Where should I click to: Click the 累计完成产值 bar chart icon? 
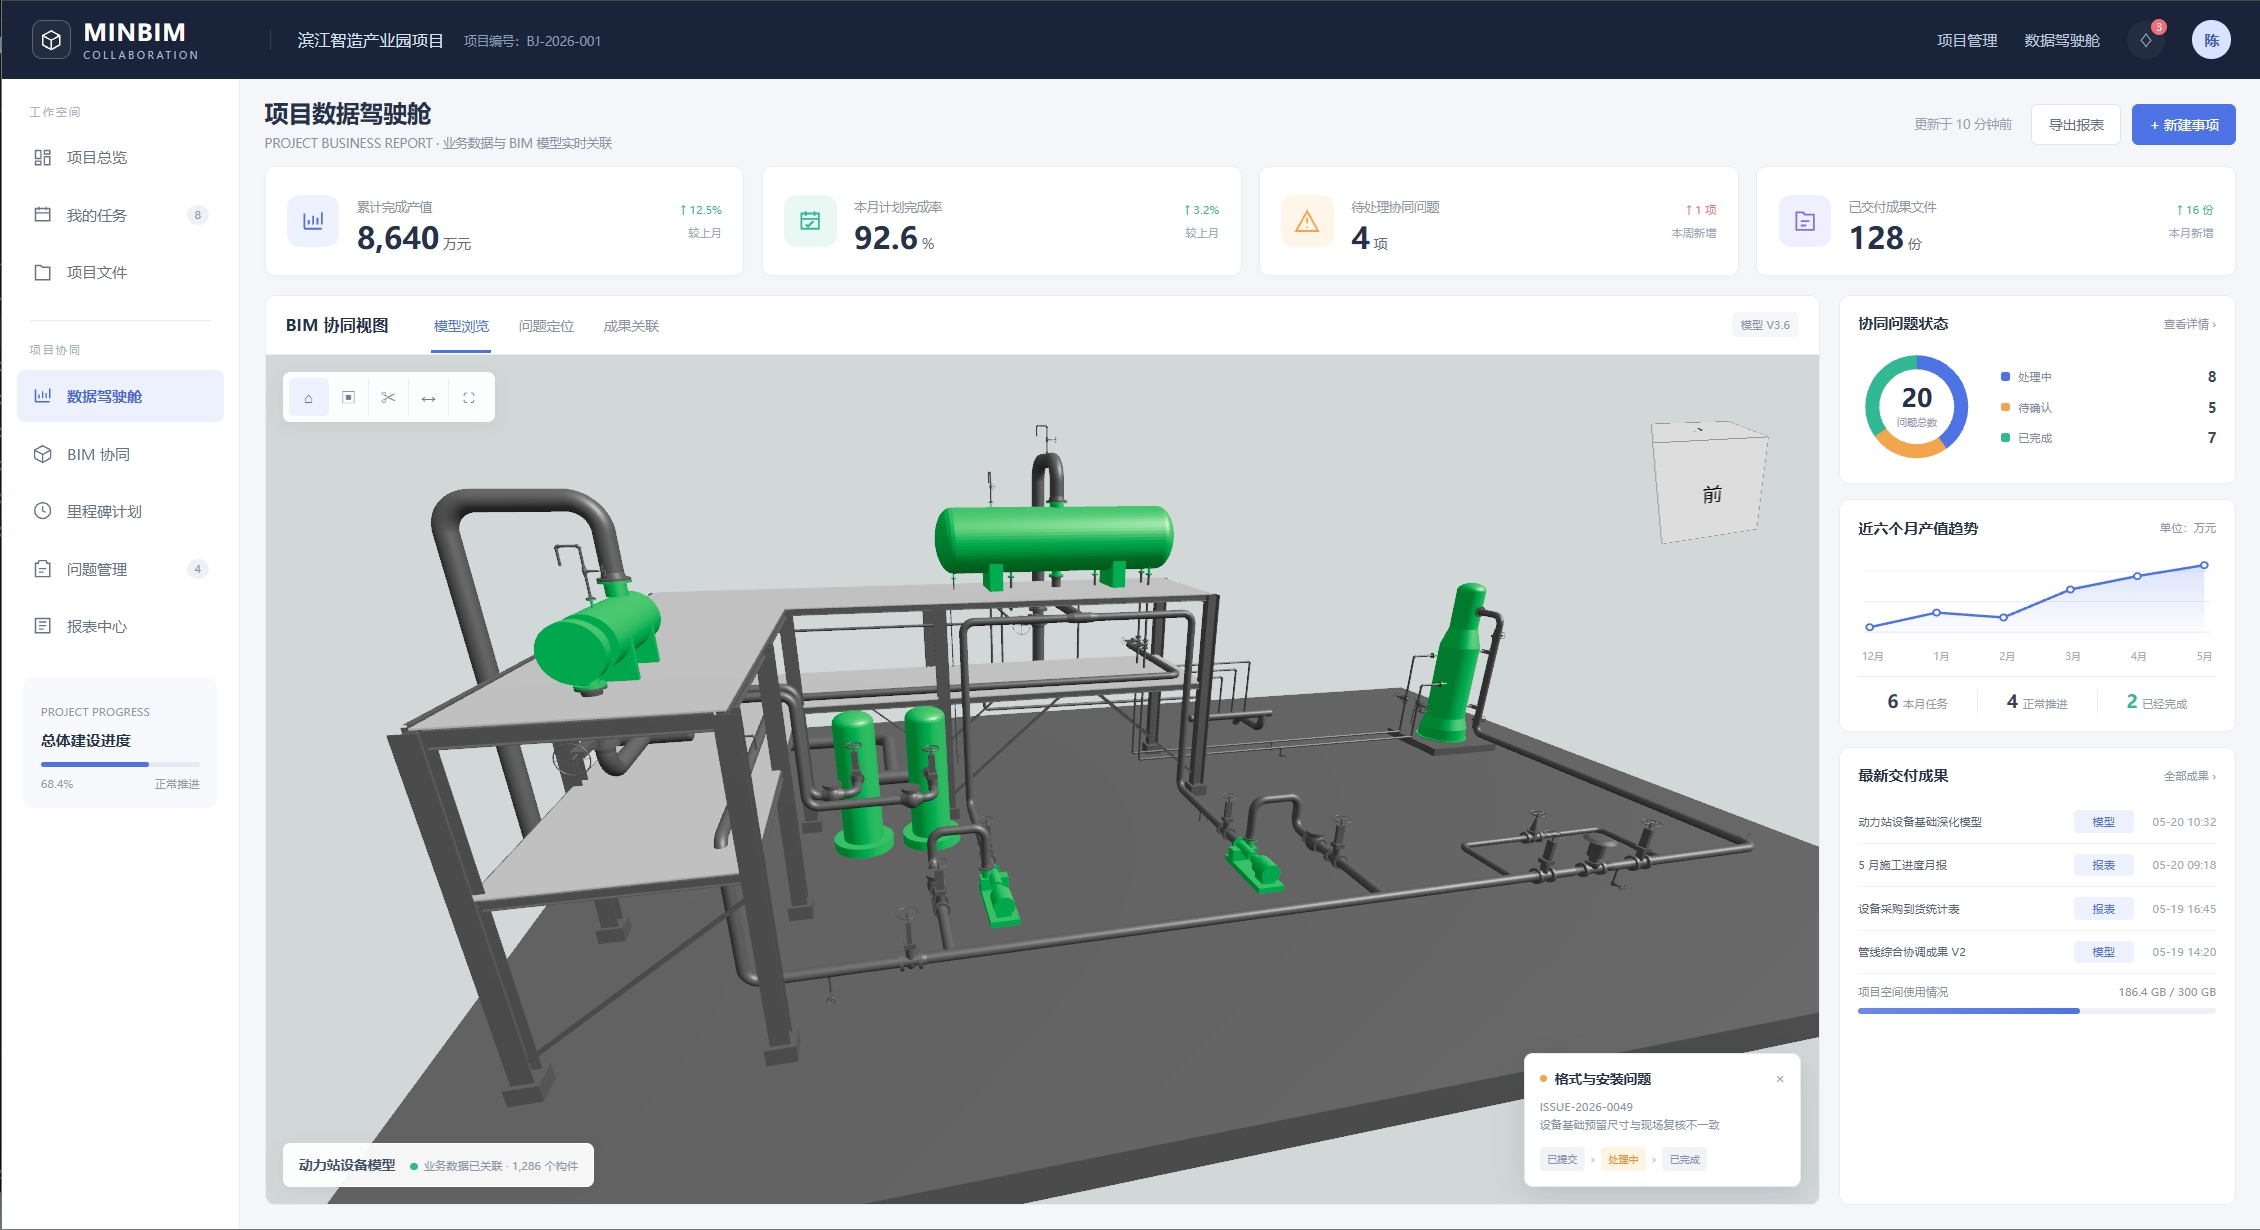[313, 221]
